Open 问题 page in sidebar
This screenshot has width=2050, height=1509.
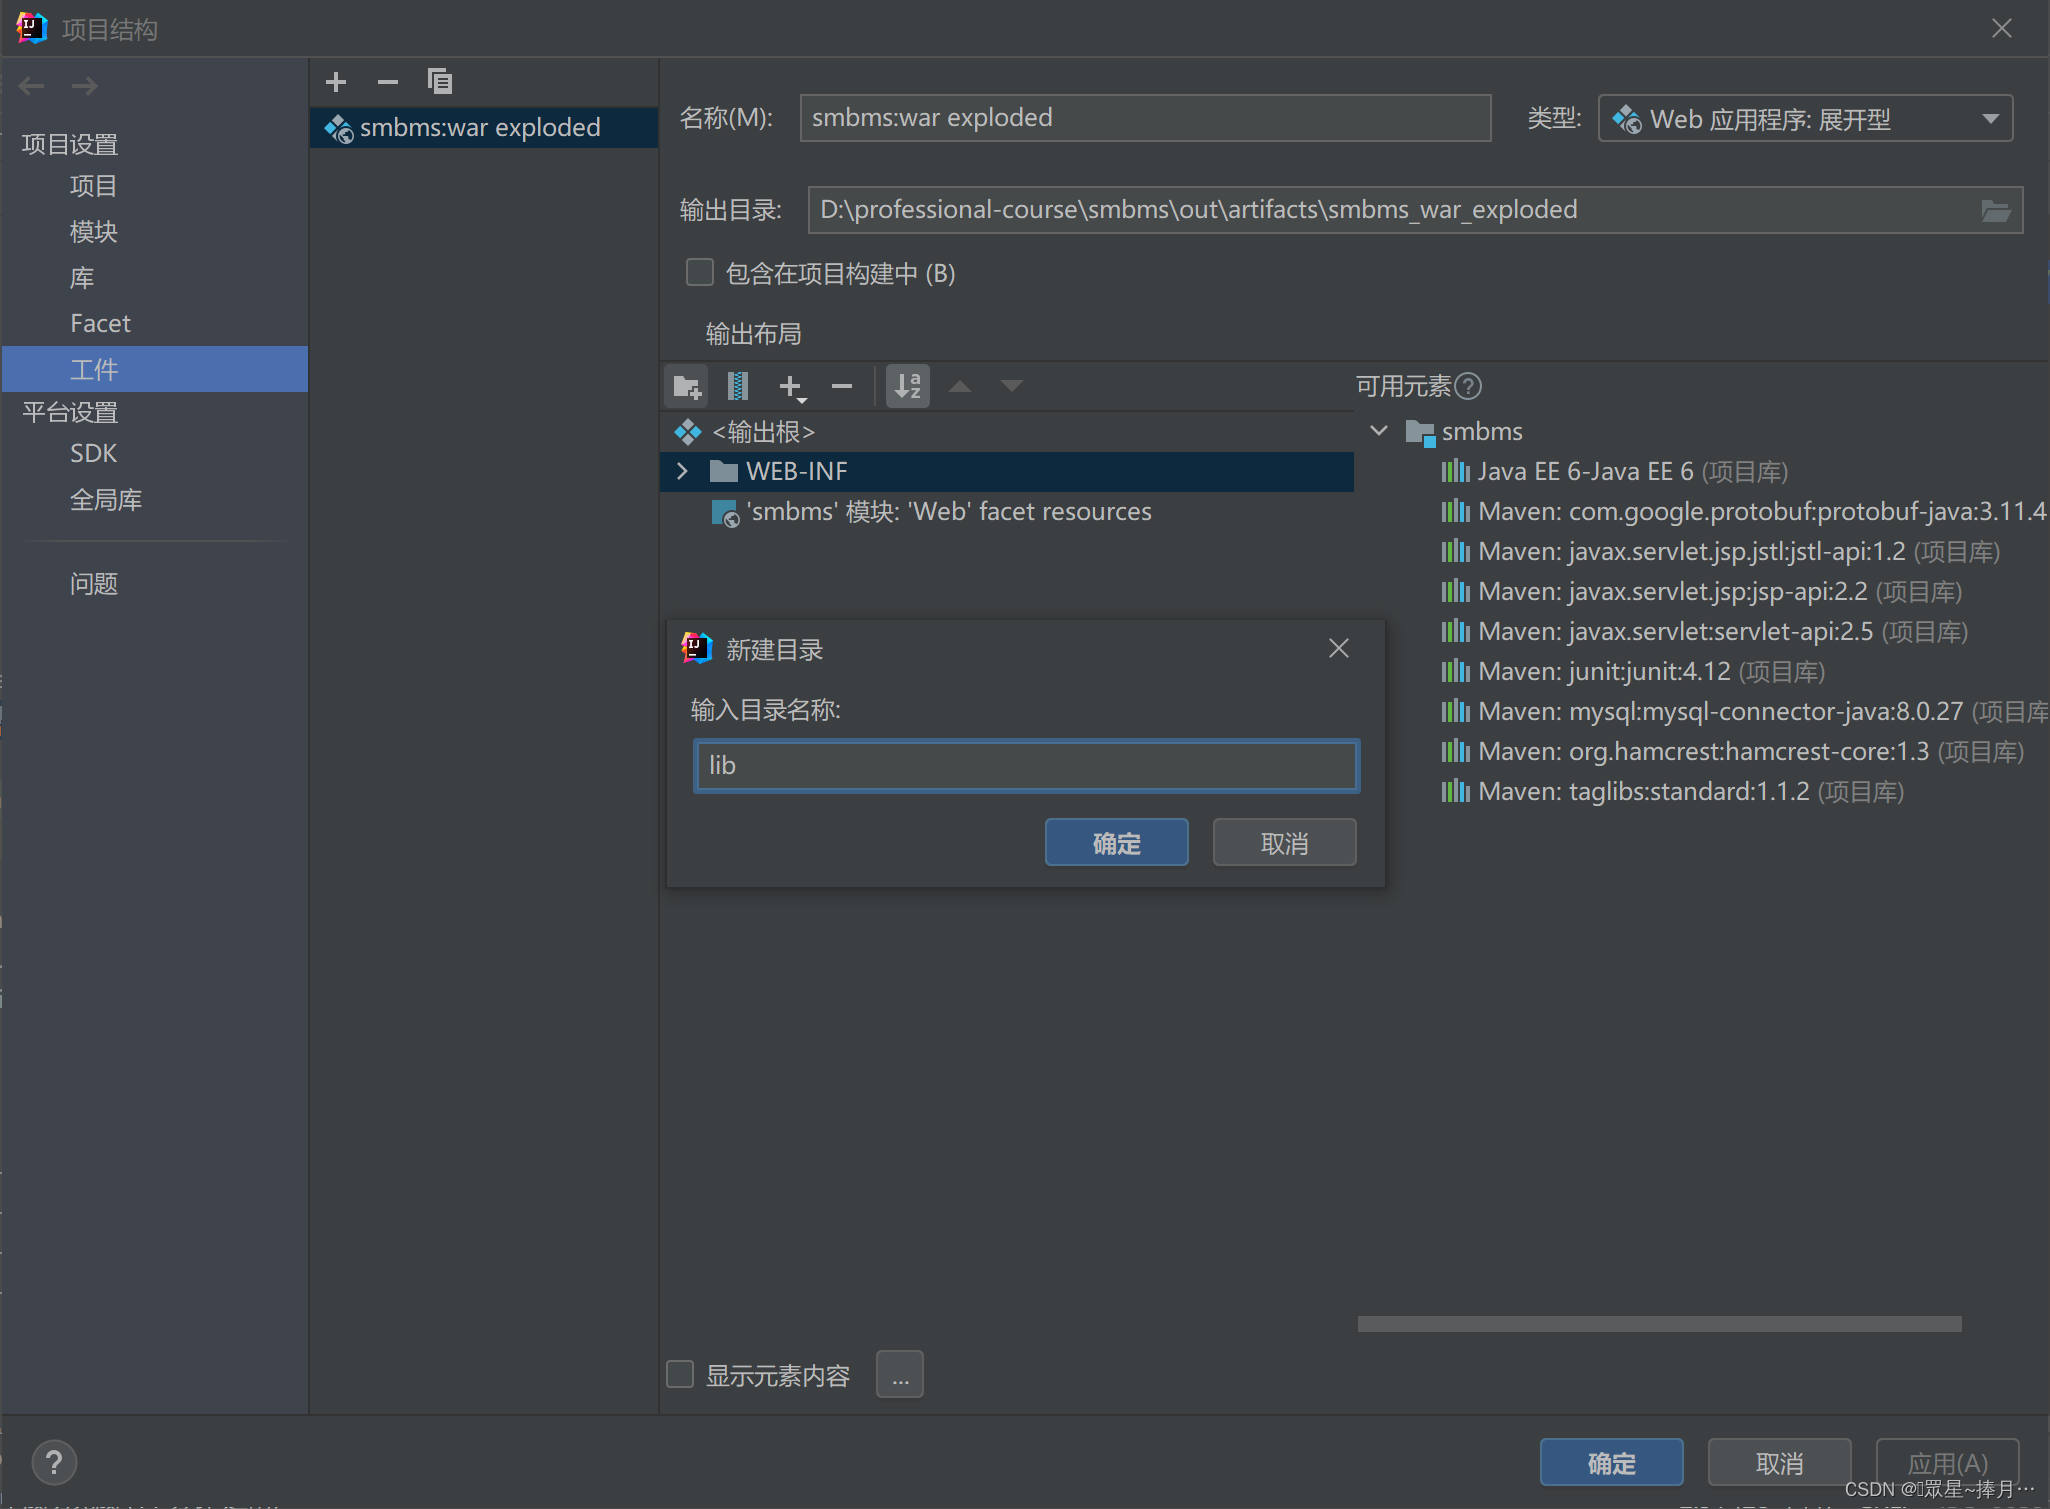tap(93, 584)
